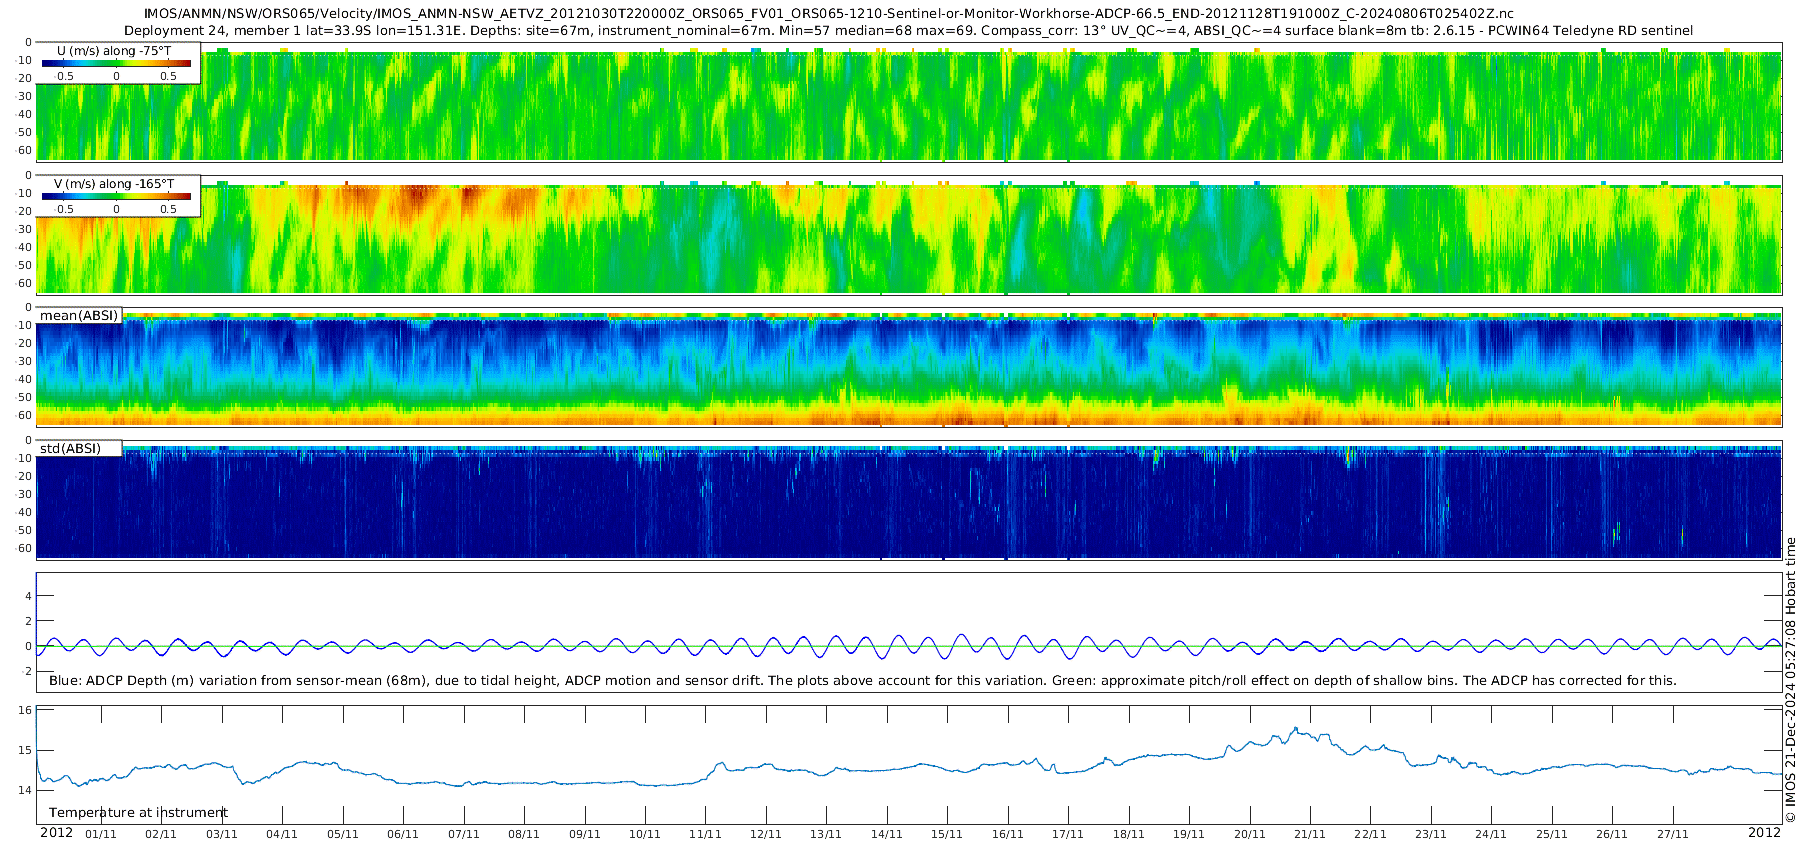Click the V velocity colorbar legend
This screenshot has width=1800, height=850.
116,197
